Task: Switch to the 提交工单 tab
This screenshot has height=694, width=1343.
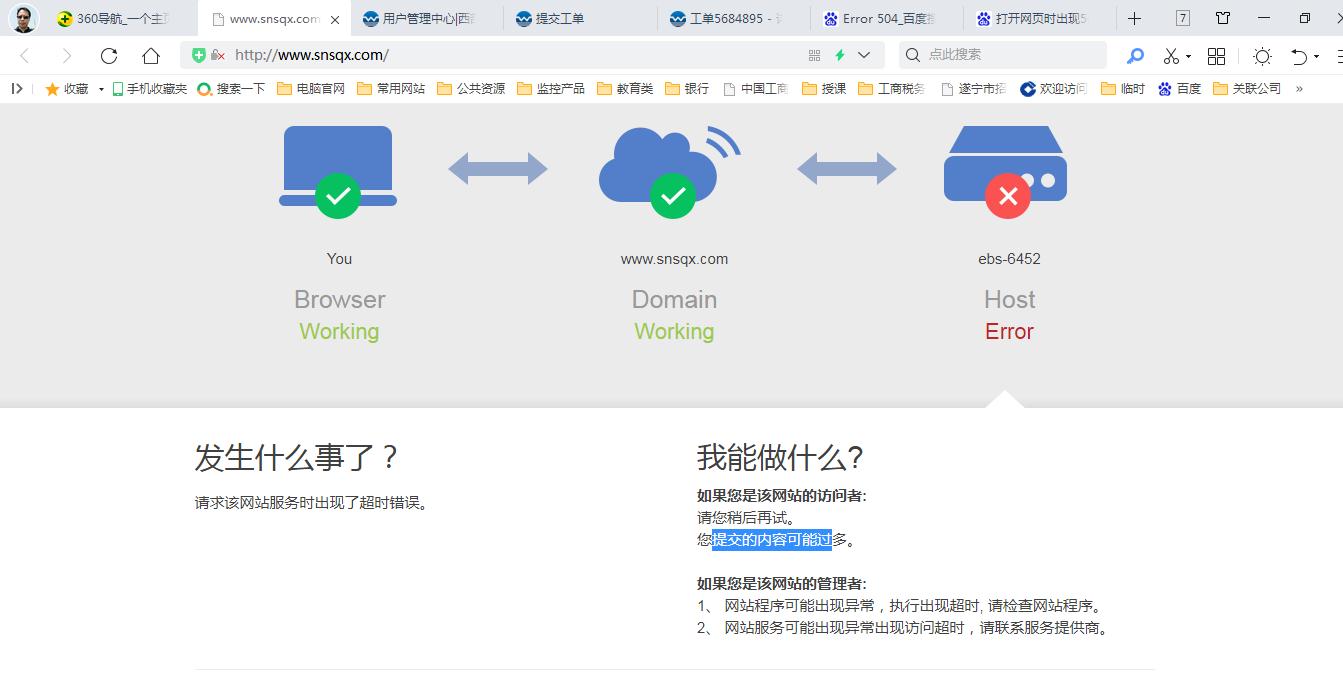Action: (560, 18)
